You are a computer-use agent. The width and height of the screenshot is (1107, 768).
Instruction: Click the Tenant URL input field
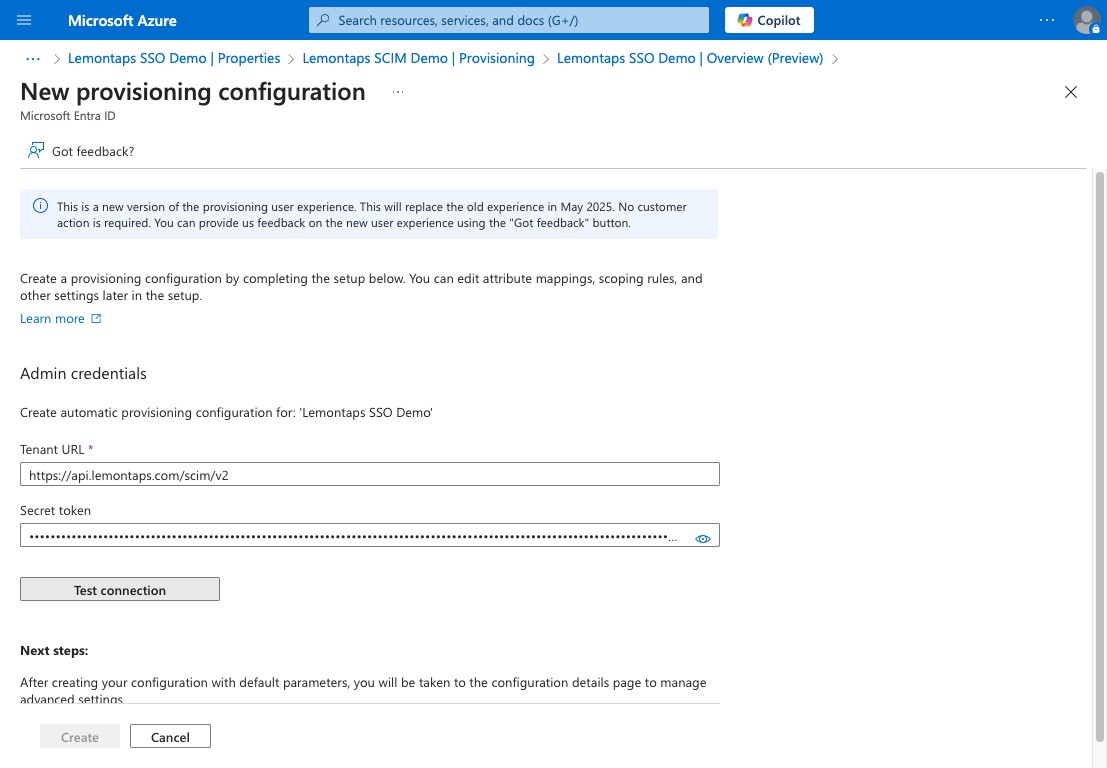pyautogui.click(x=370, y=474)
